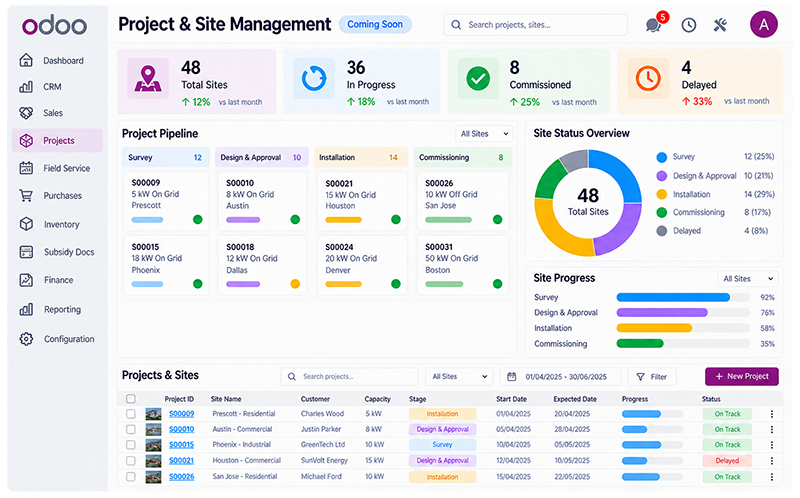This screenshot has height=498, width=800.
Task: Click the Survey 92% progress bar
Action: pos(683,297)
